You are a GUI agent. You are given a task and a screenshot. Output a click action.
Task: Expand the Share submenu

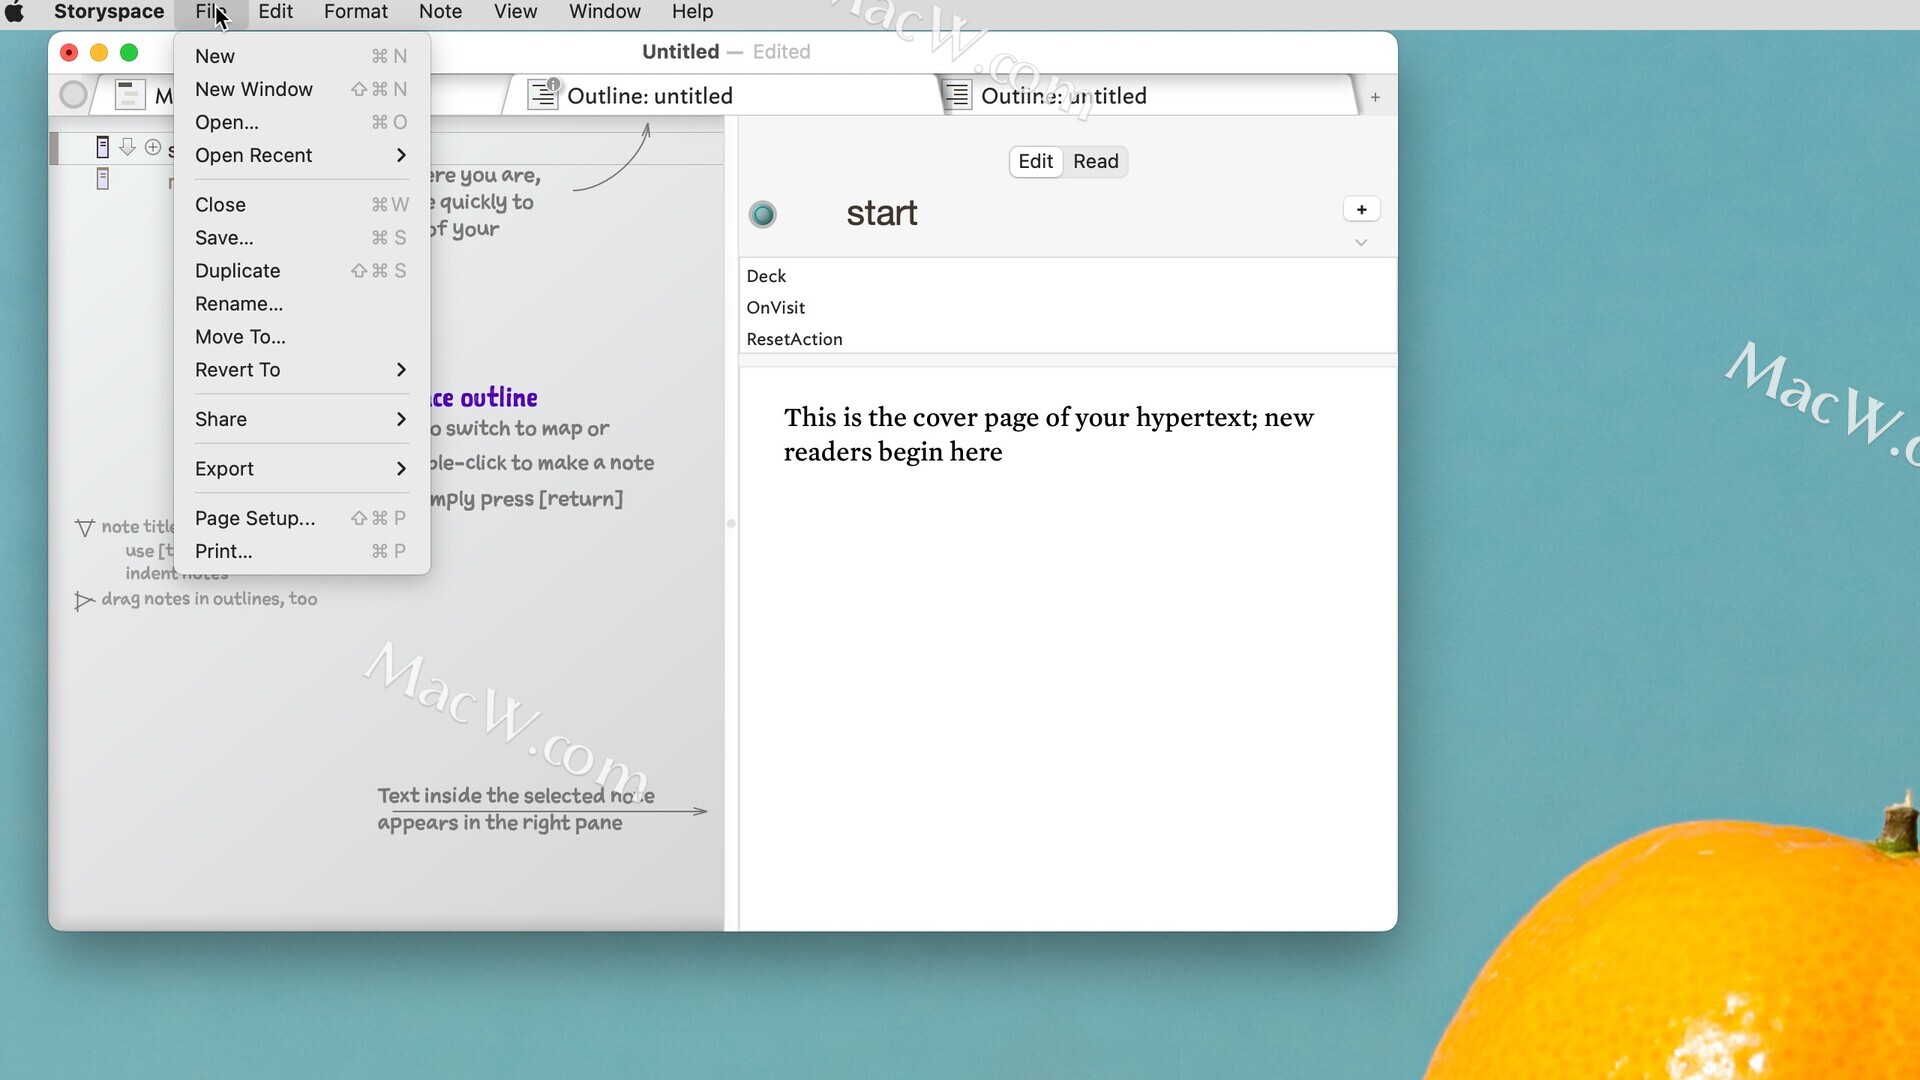coord(301,419)
